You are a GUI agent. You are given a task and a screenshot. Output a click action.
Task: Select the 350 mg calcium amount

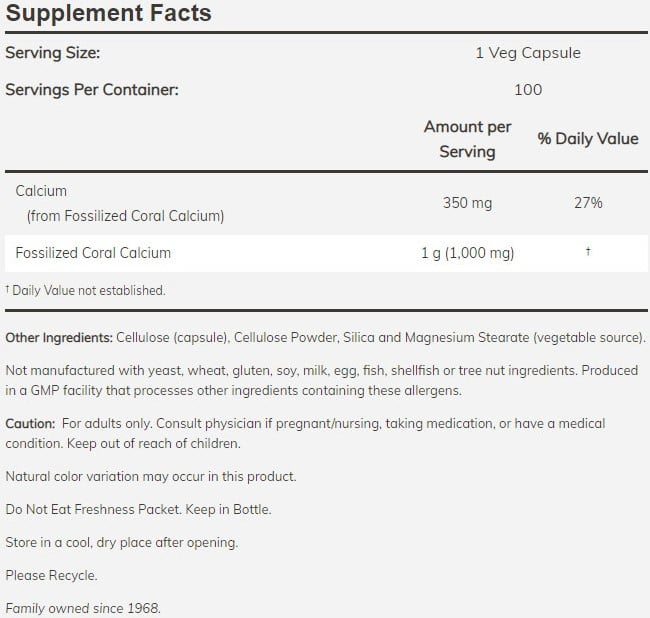(x=467, y=203)
